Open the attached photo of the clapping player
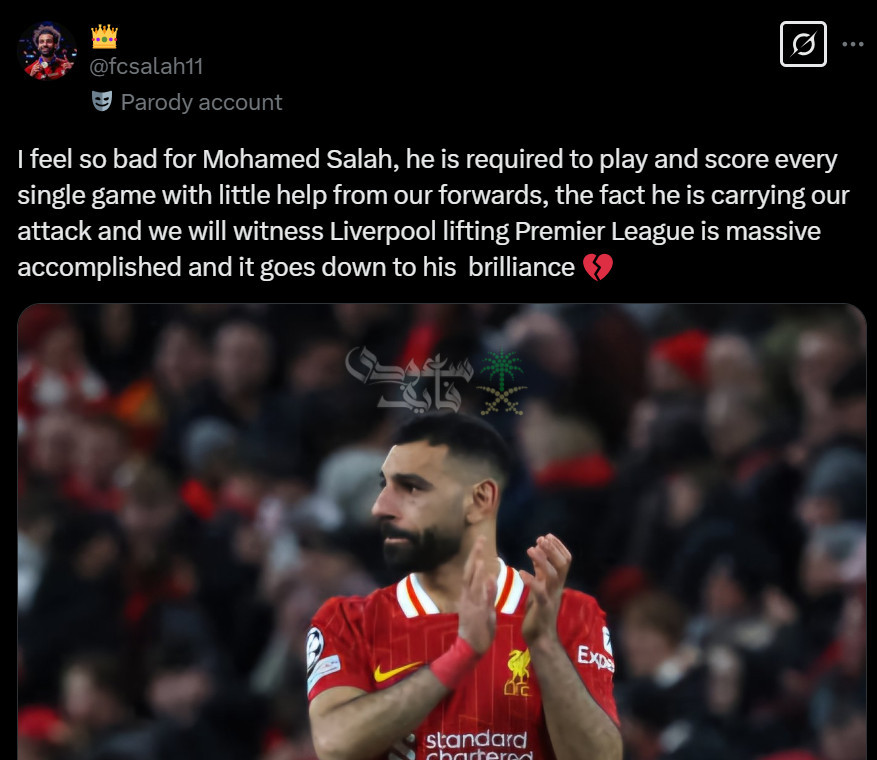This screenshot has height=760, width=877. (x=442, y=531)
